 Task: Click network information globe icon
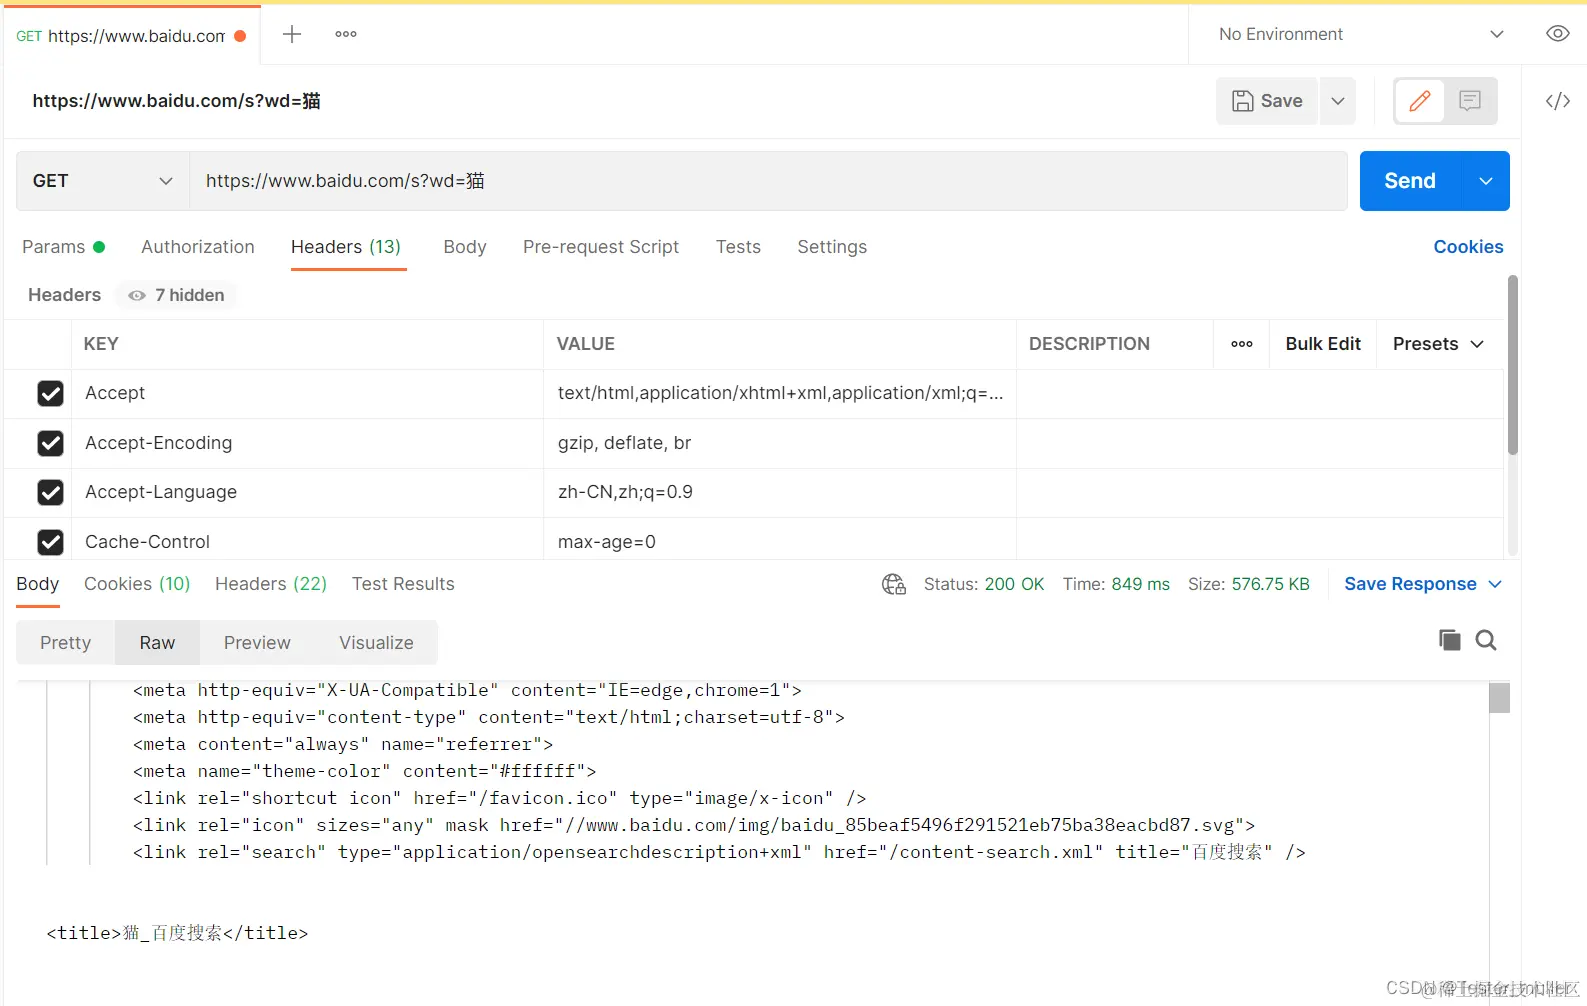click(894, 584)
